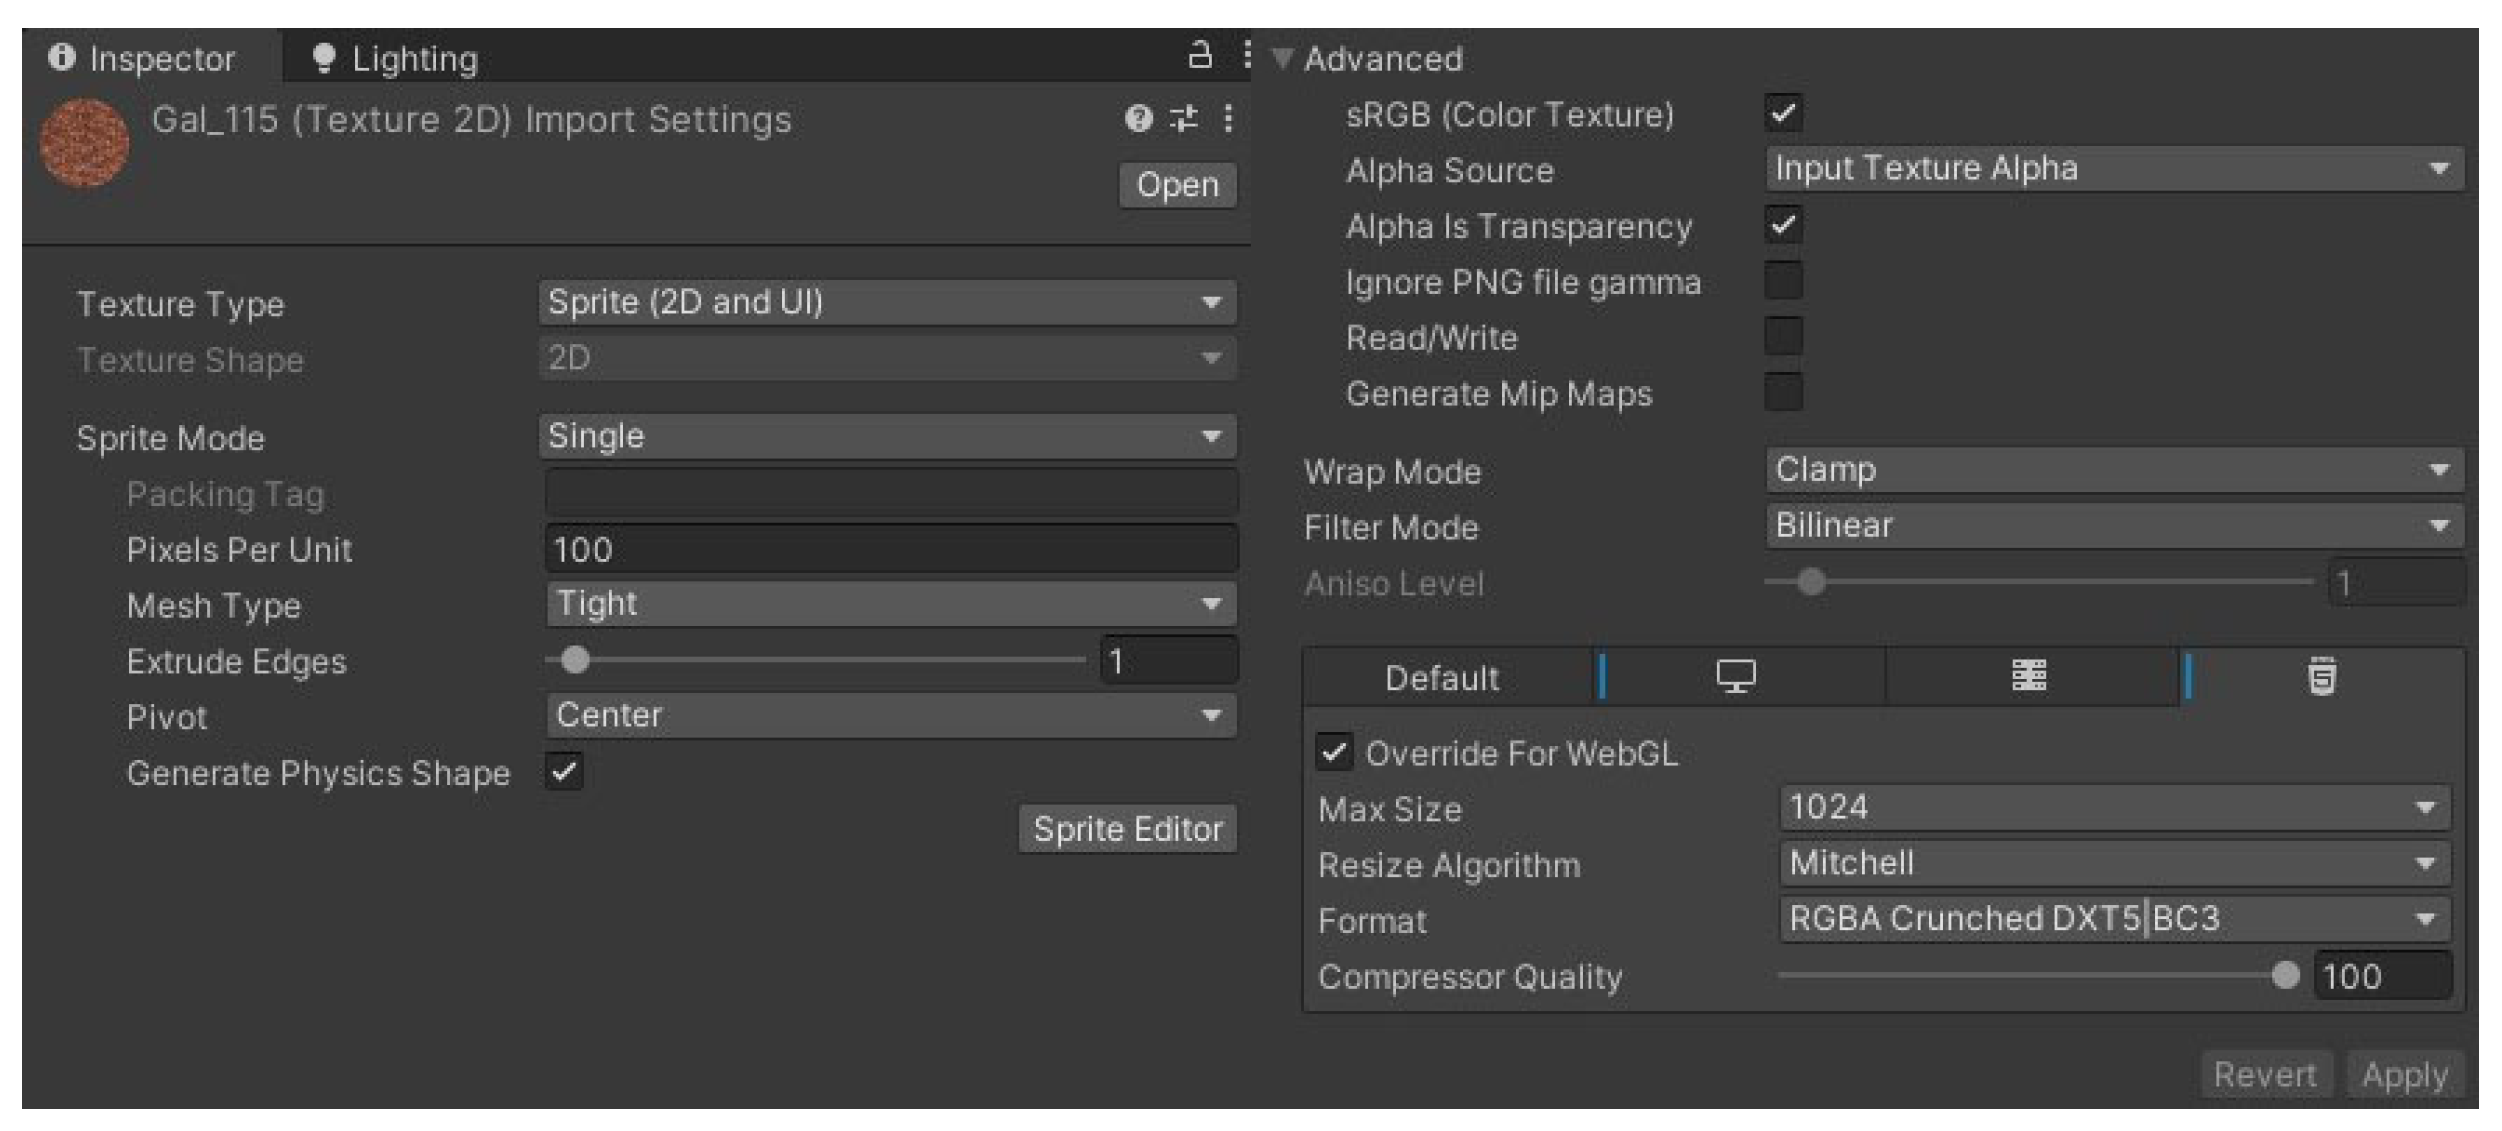Switch to the Lighting tab
Screen dimensions: 2502x1131
pyautogui.click(x=397, y=59)
